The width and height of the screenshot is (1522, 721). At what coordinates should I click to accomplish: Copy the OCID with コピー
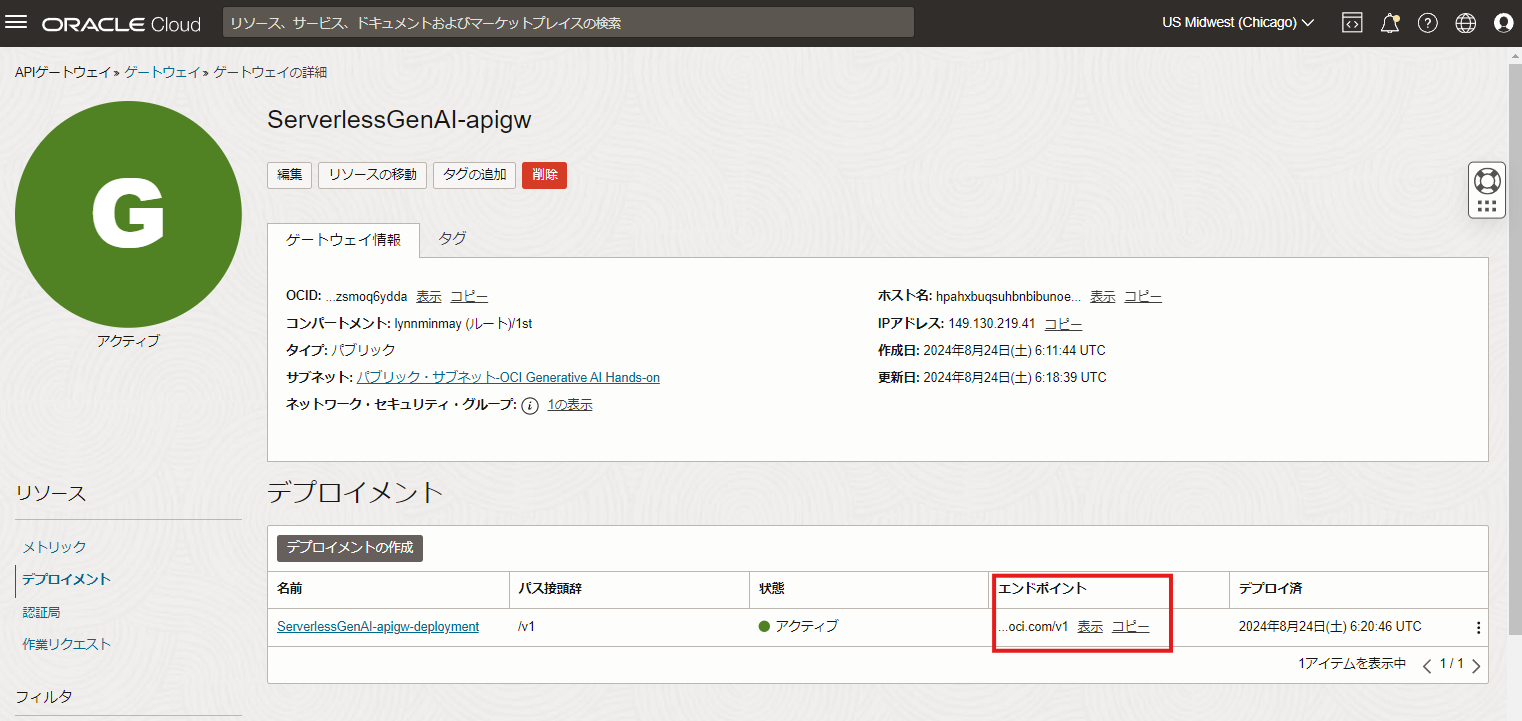pyautogui.click(x=469, y=297)
